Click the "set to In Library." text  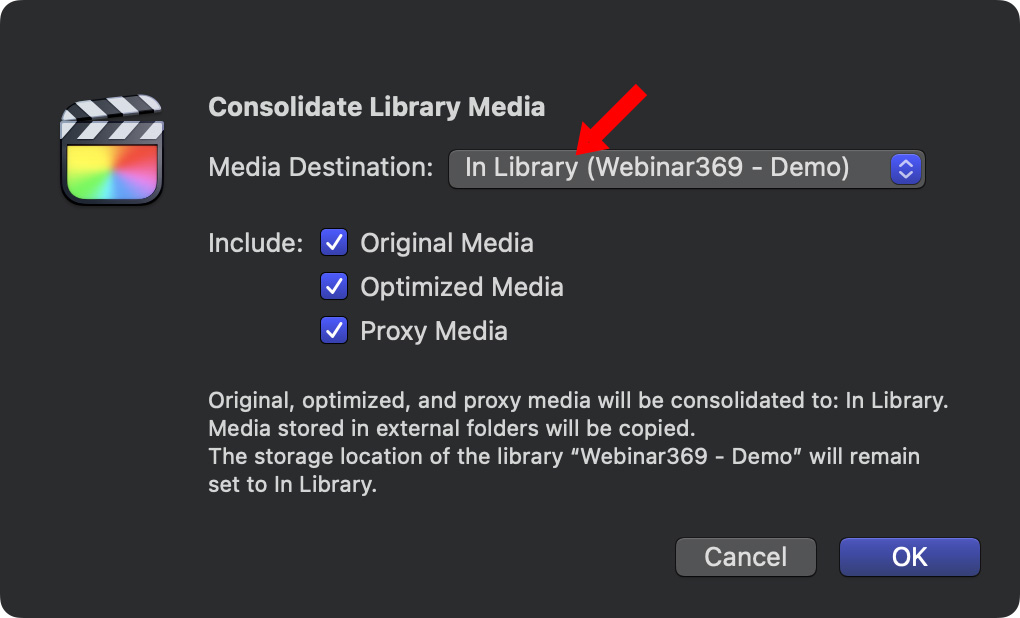tap(292, 485)
